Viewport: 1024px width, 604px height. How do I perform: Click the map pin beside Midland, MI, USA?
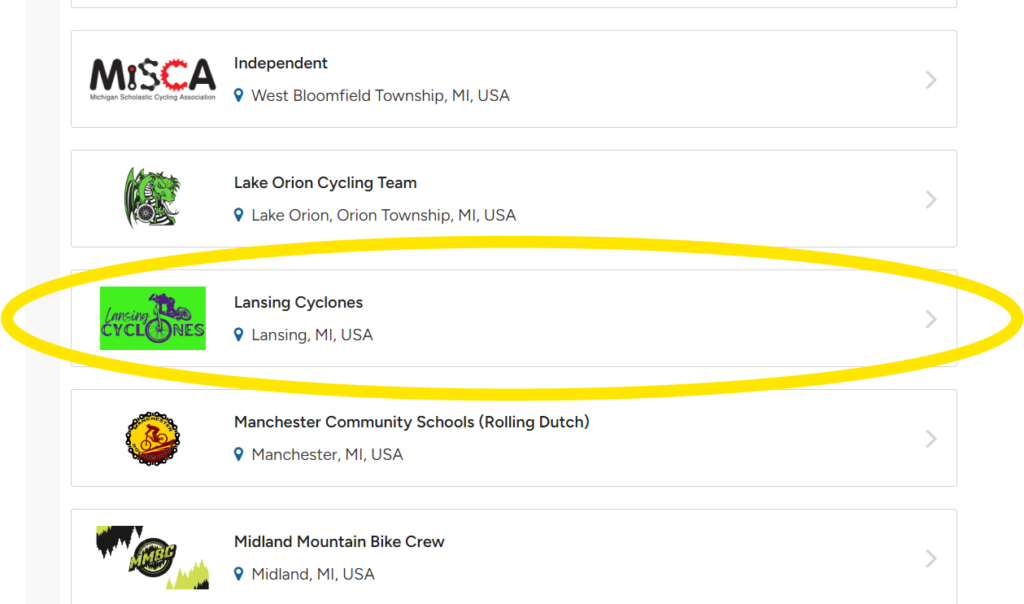(x=238, y=574)
